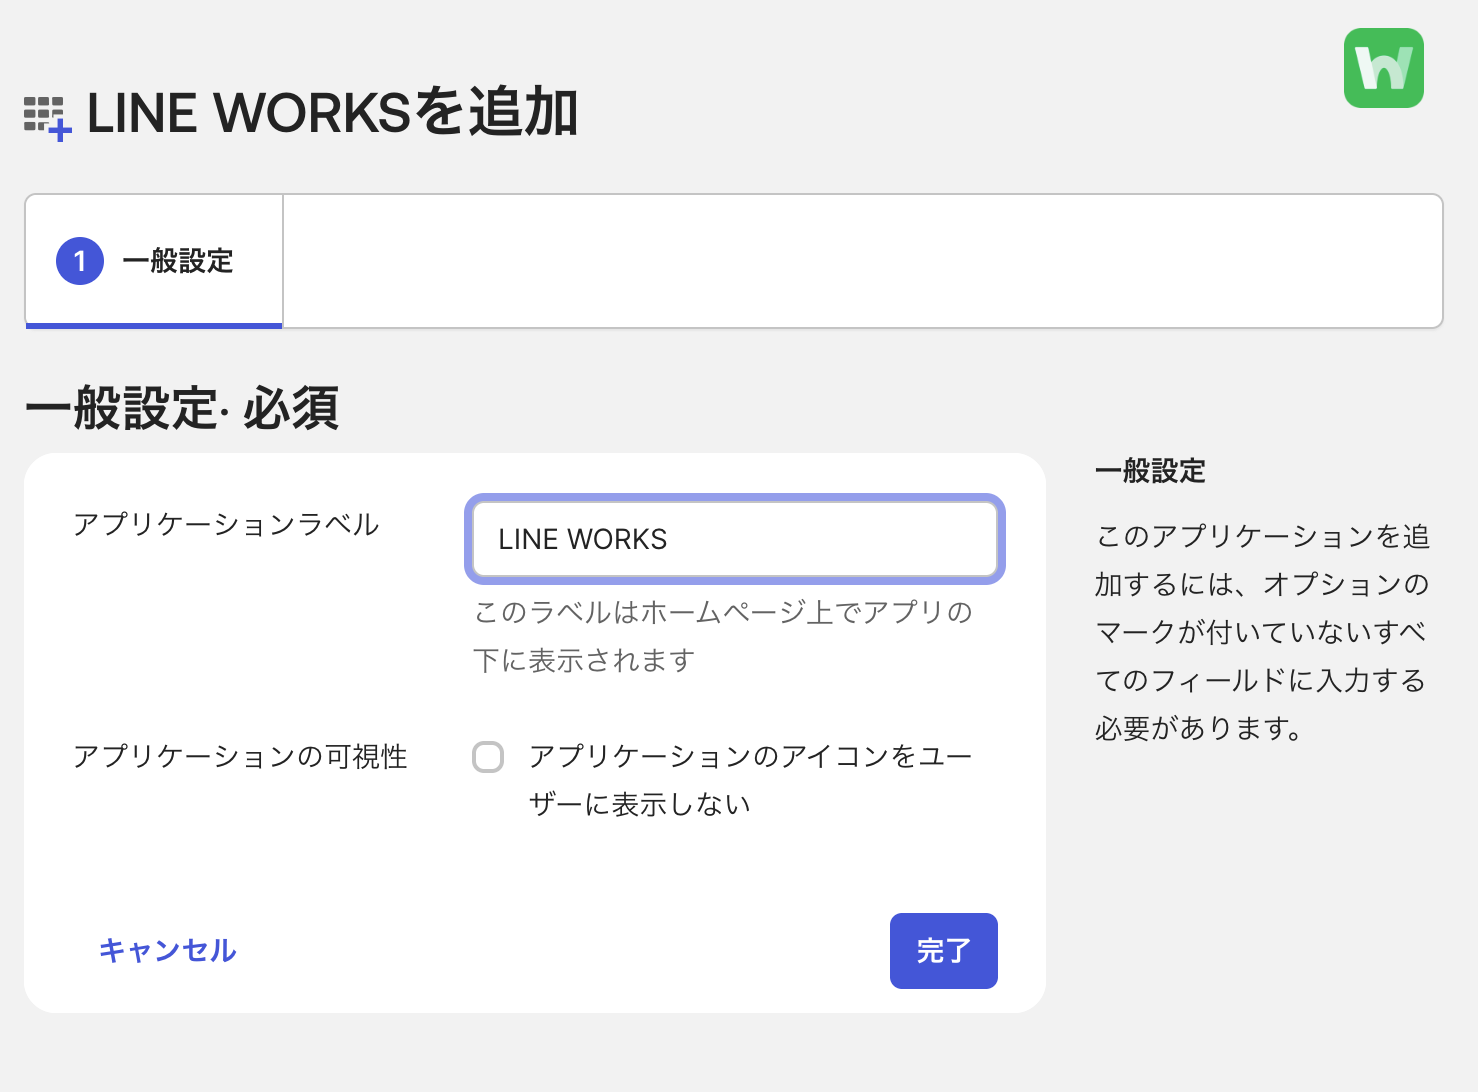Click the 一般設定· 必須 section heading

click(x=183, y=408)
